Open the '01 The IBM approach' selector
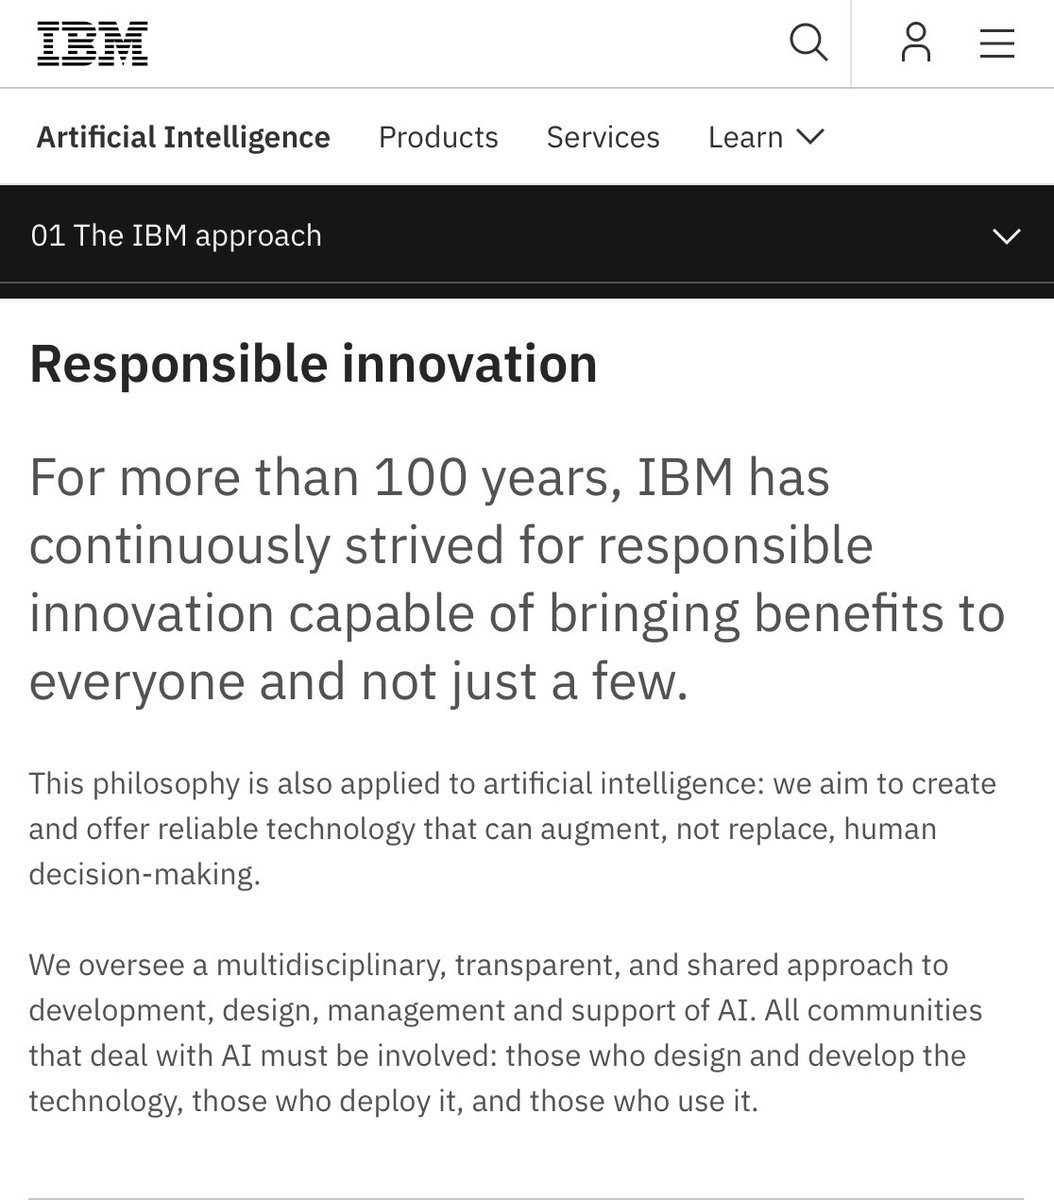This screenshot has height=1200, width=1054. tap(527, 236)
